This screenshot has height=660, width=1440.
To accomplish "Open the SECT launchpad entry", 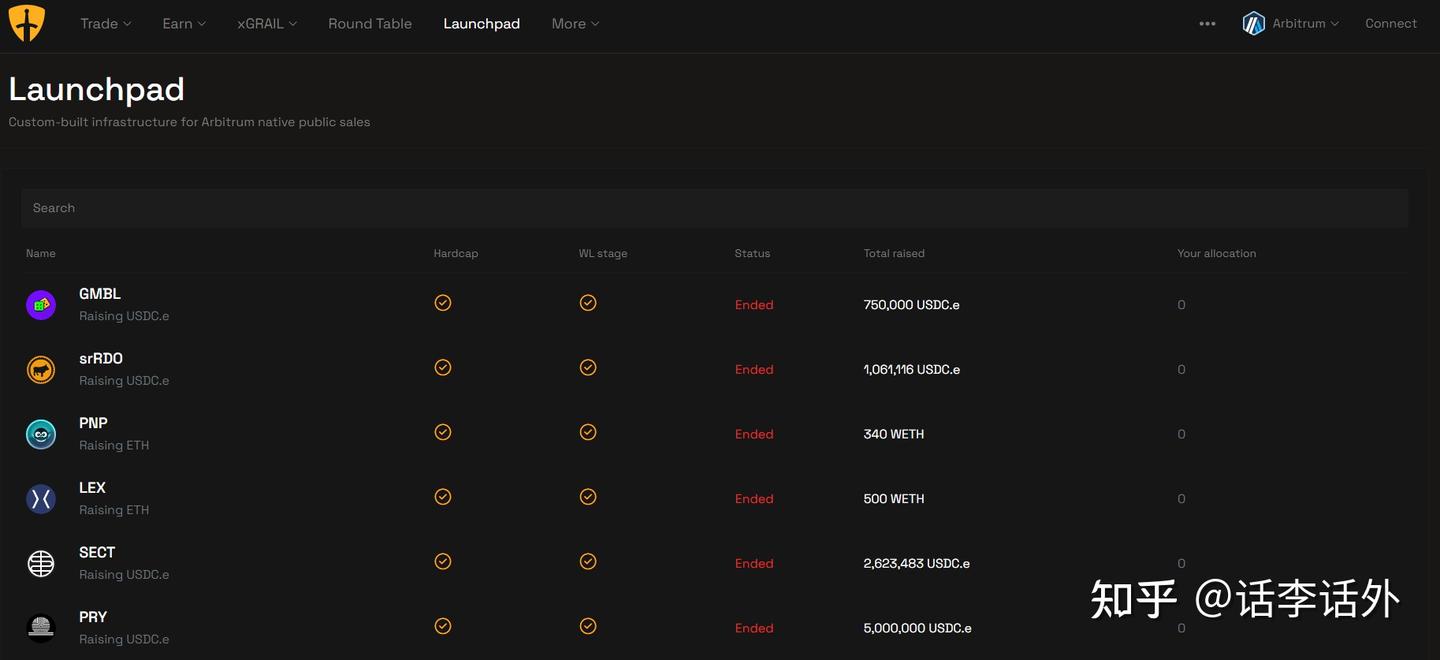I will [x=716, y=564].
